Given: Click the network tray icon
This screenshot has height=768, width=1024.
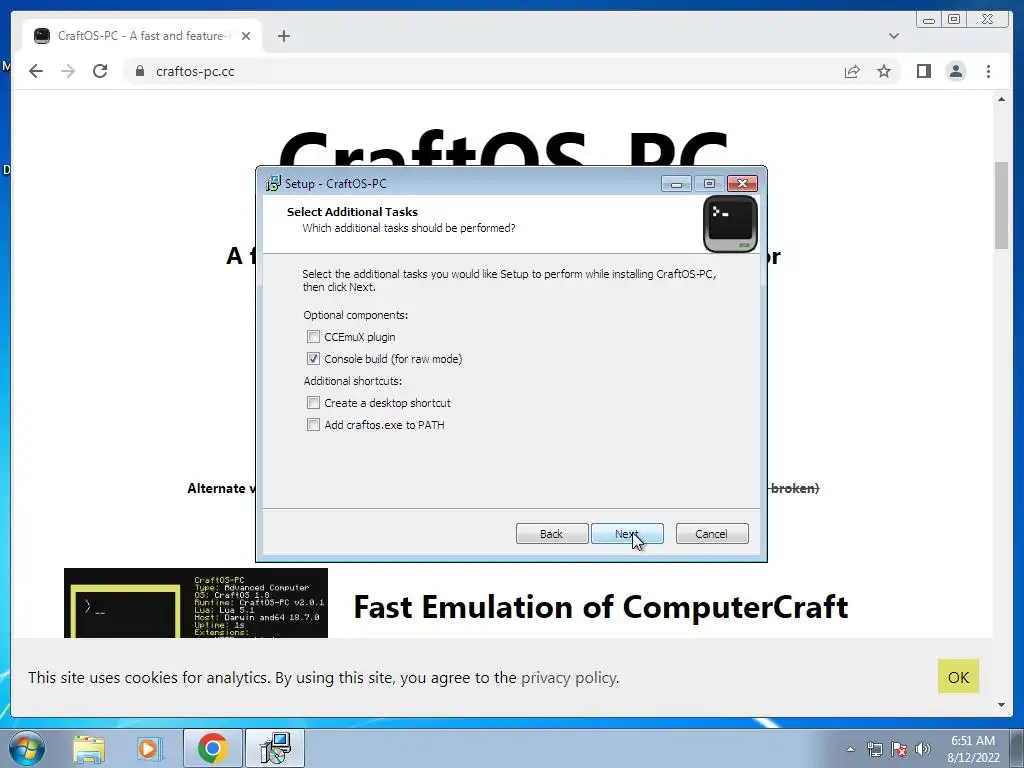Looking at the screenshot, I should coord(874,749).
